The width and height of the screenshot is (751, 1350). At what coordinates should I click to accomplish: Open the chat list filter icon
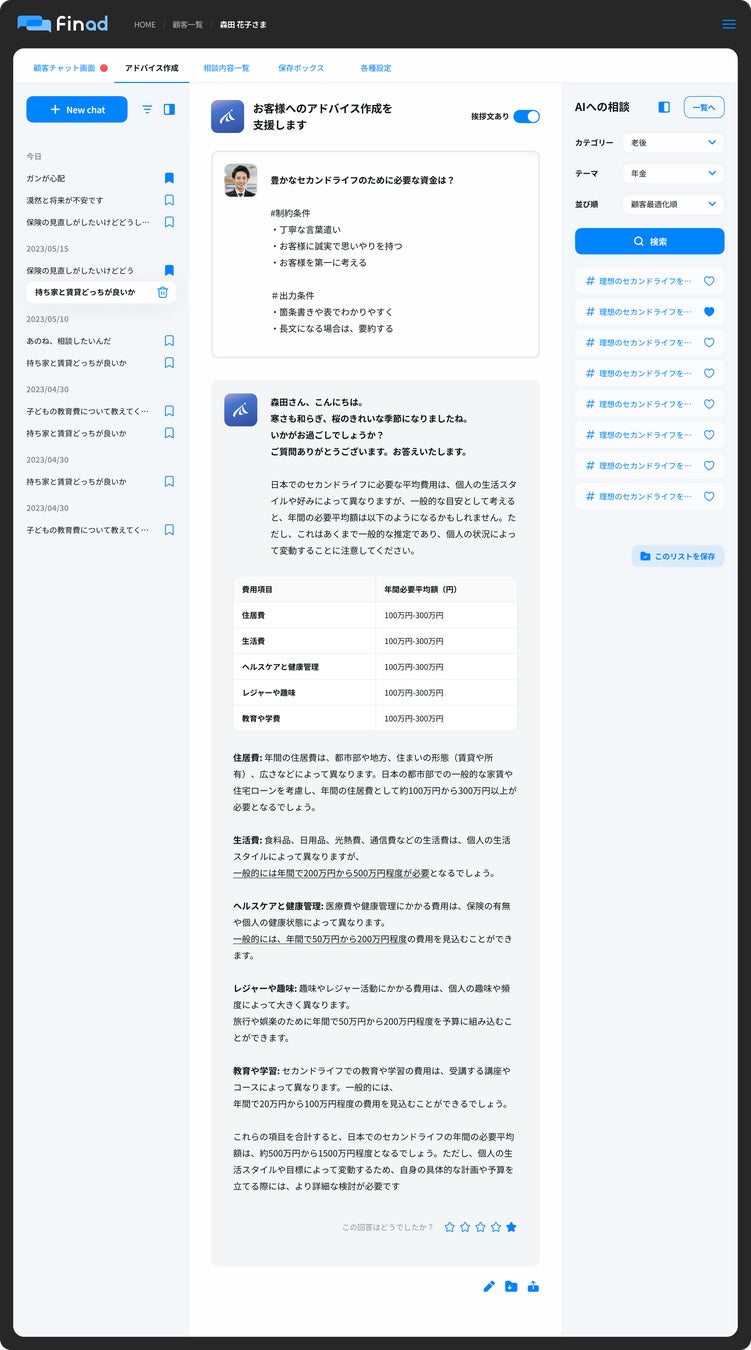(x=147, y=110)
